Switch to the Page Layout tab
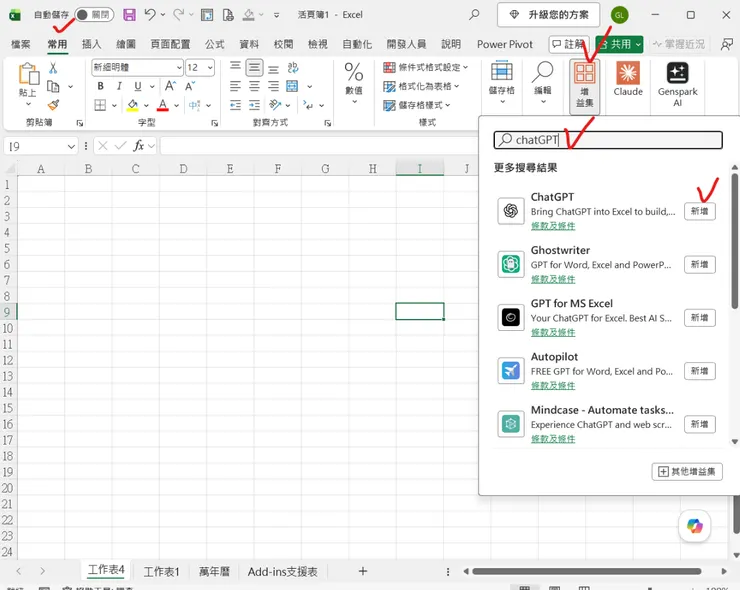 point(170,44)
